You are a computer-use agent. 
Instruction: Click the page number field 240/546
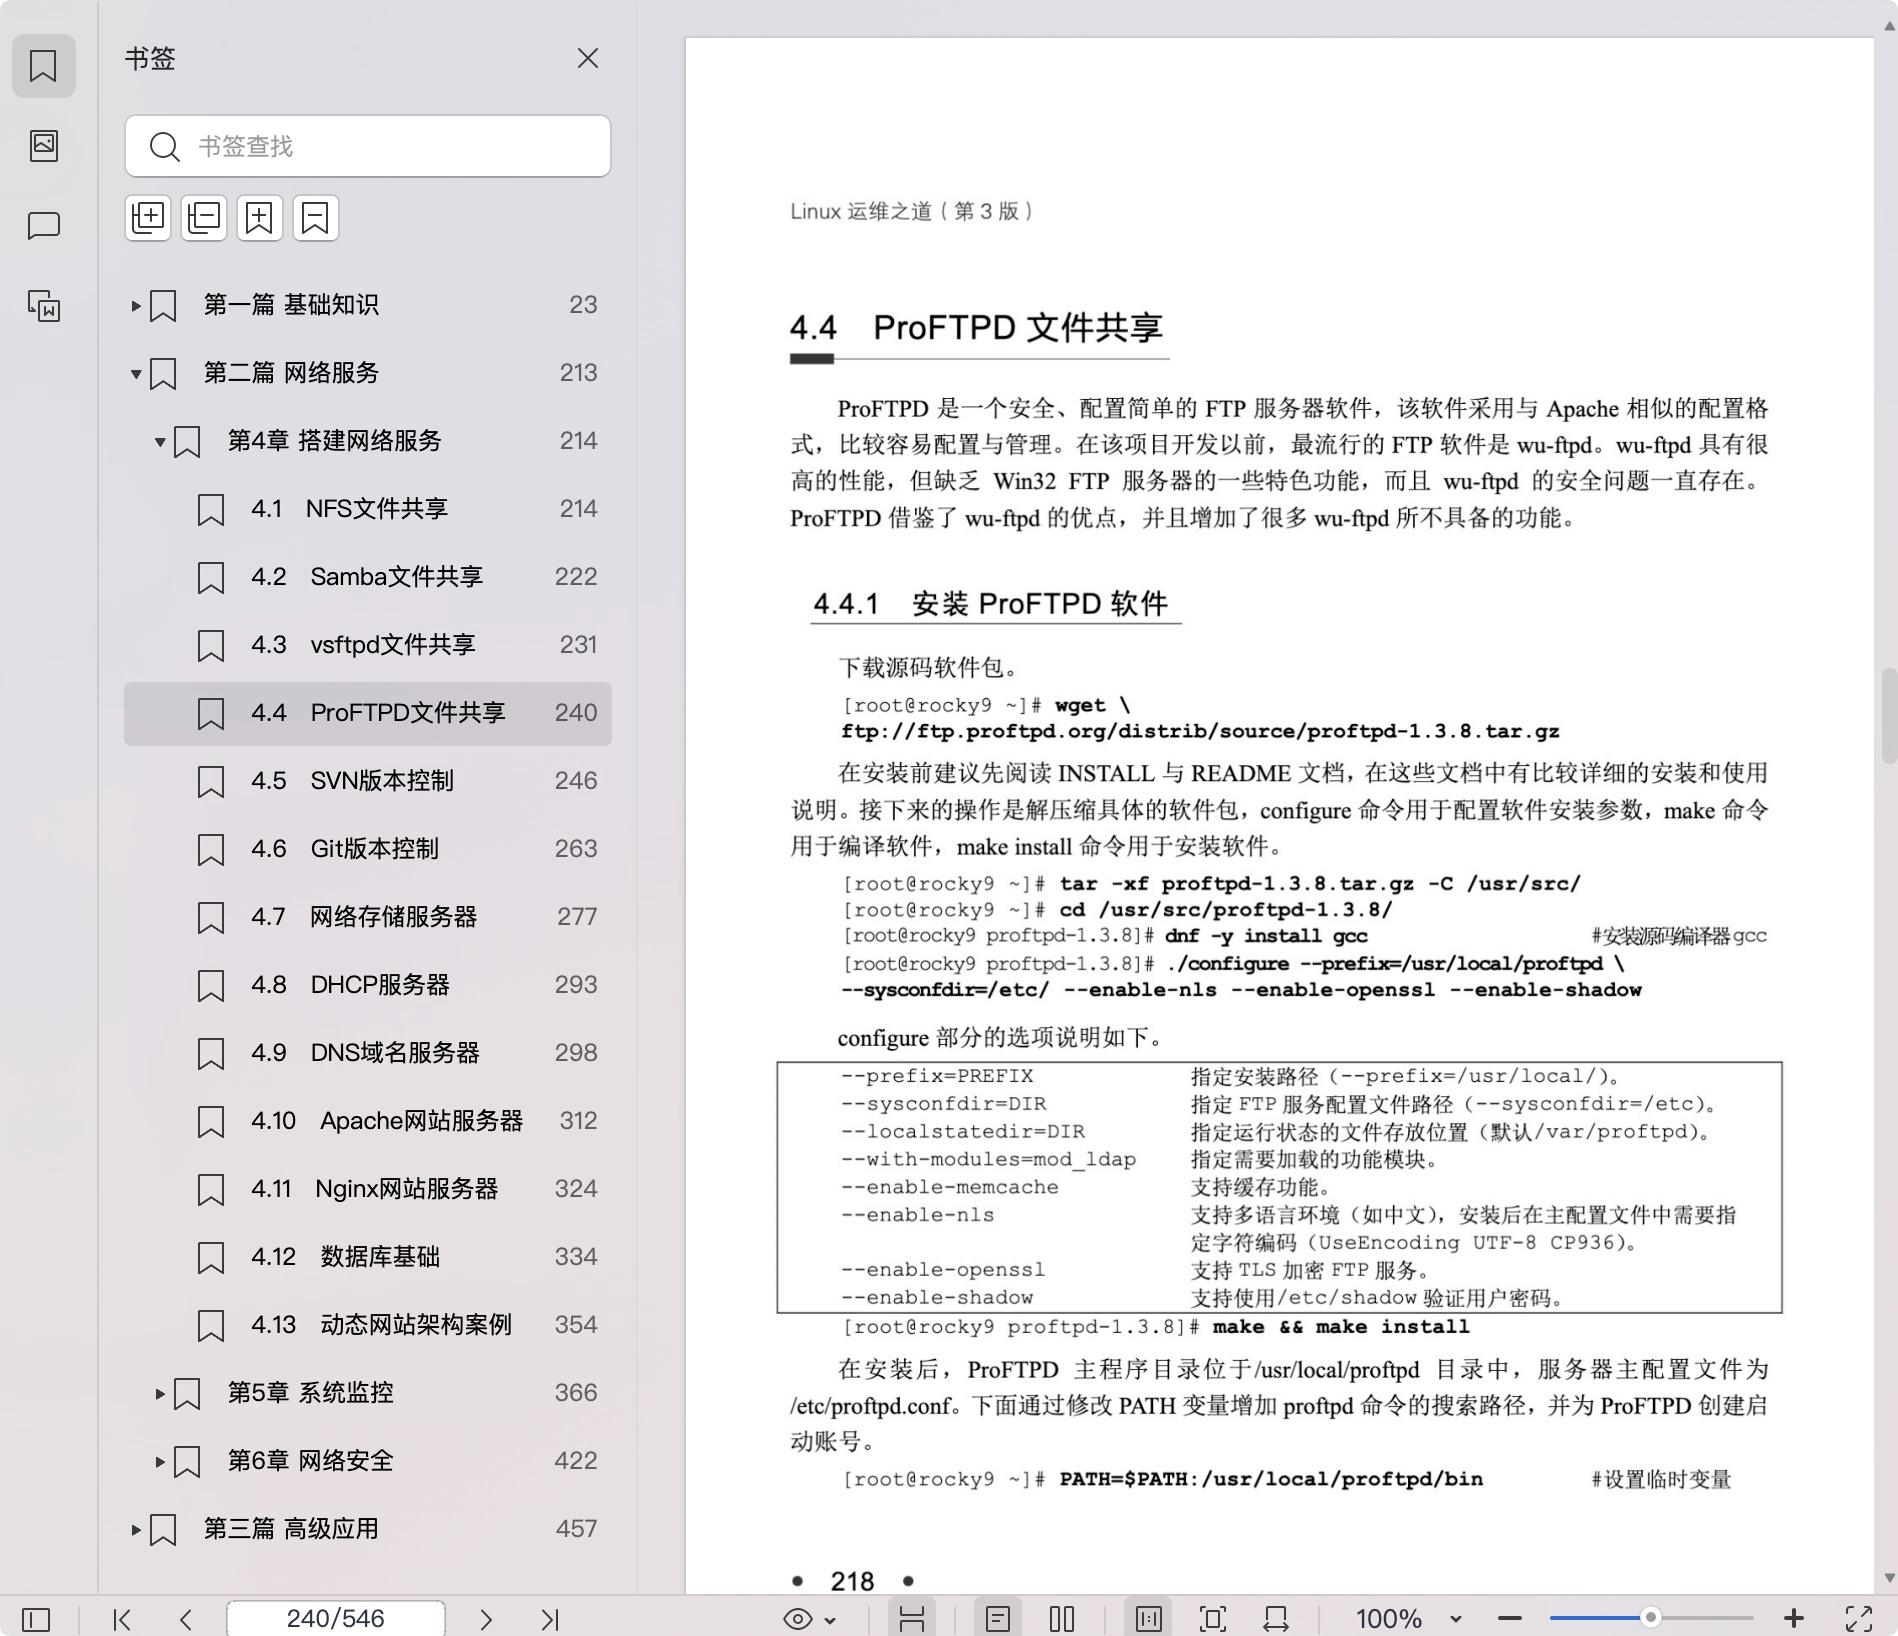336,1619
